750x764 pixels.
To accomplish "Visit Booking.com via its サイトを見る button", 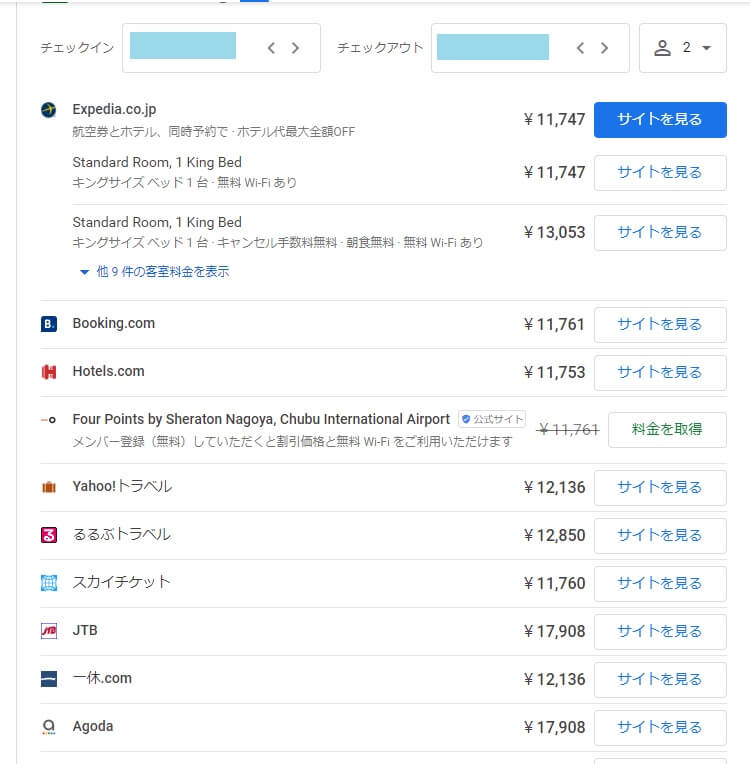I will pyautogui.click(x=660, y=324).
